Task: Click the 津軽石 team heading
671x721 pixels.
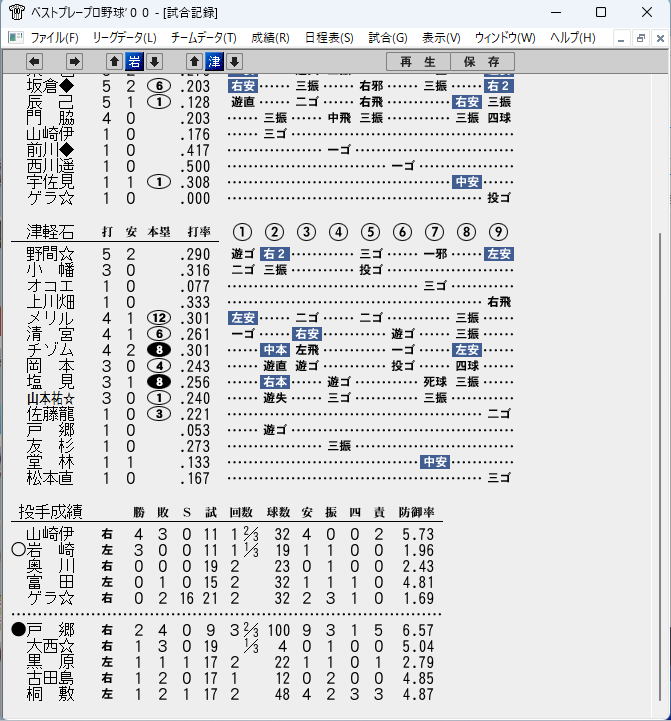Action: pyautogui.click(x=50, y=232)
